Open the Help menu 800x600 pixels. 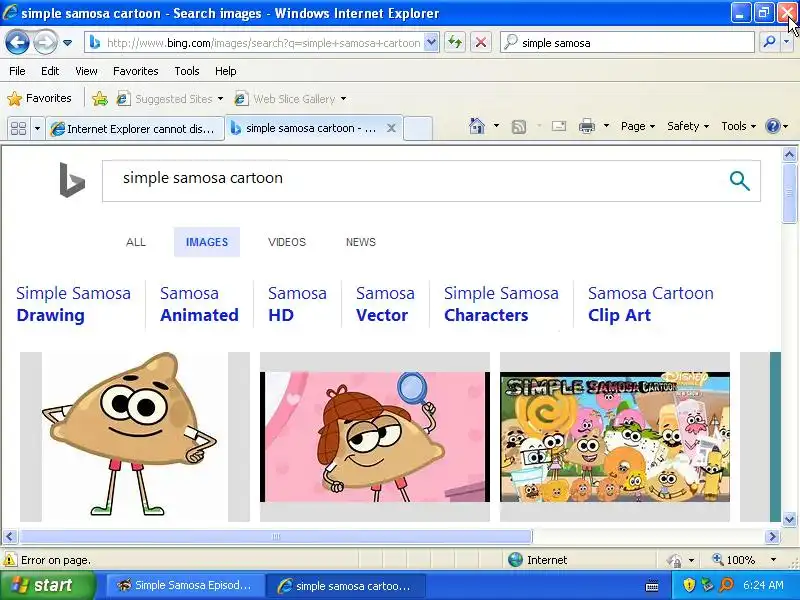[x=226, y=71]
